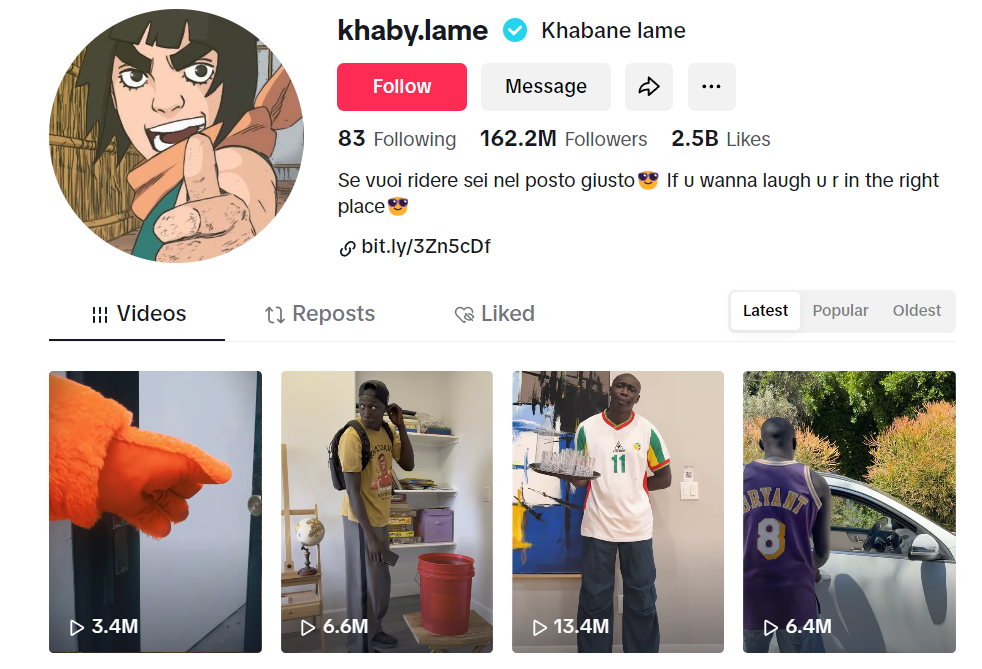Switch sorting to Oldest
Viewport: 982px width, 669px height.
(x=916, y=311)
